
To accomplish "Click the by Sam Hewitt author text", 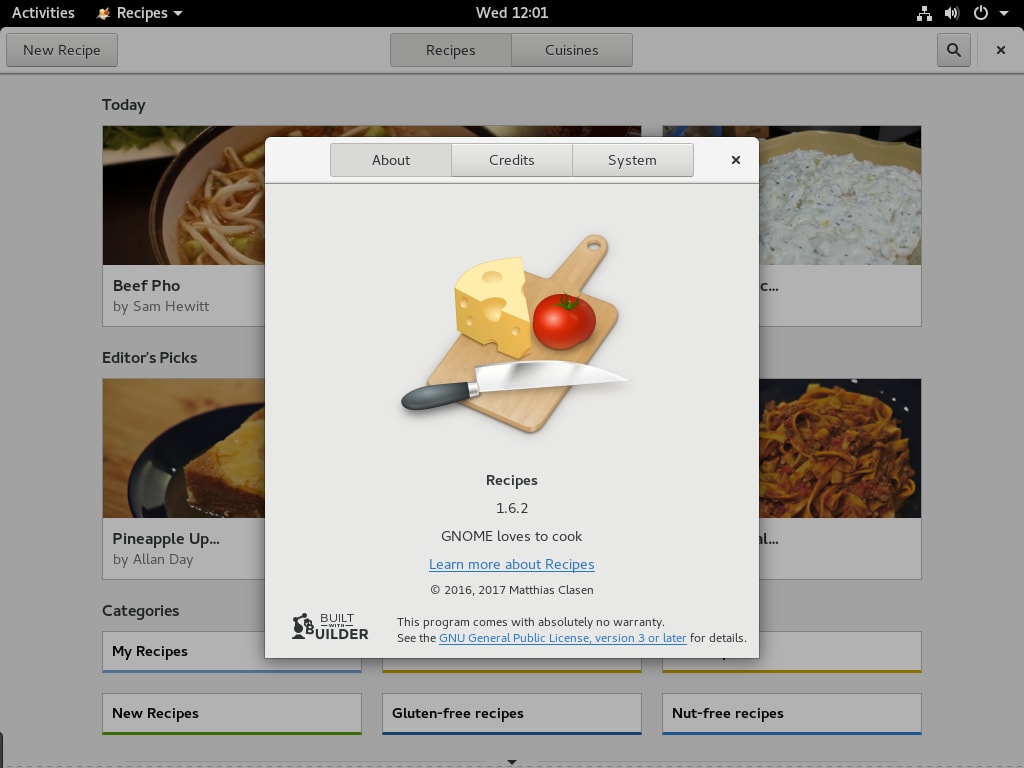I will pos(161,306).
